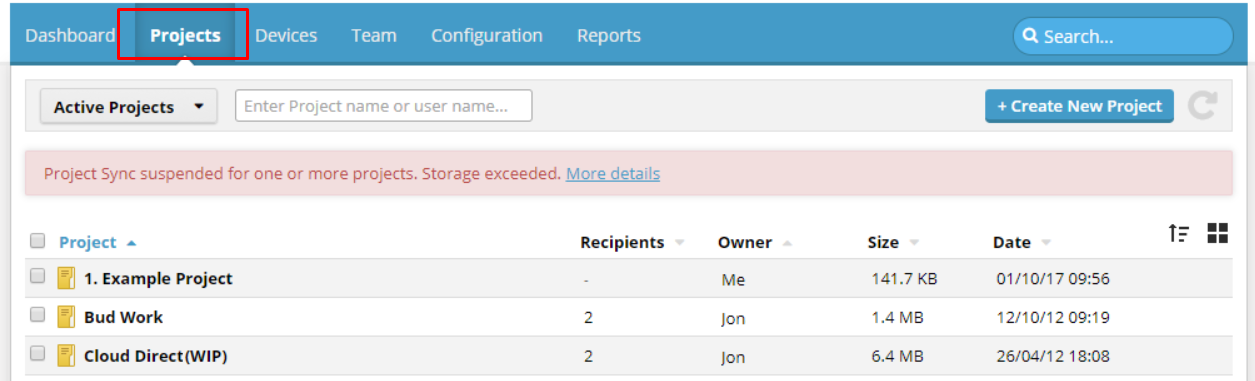This screenshot has width=1255, height=381.
Task: Click the 1. Example Project folder icon
Action: 66,279
